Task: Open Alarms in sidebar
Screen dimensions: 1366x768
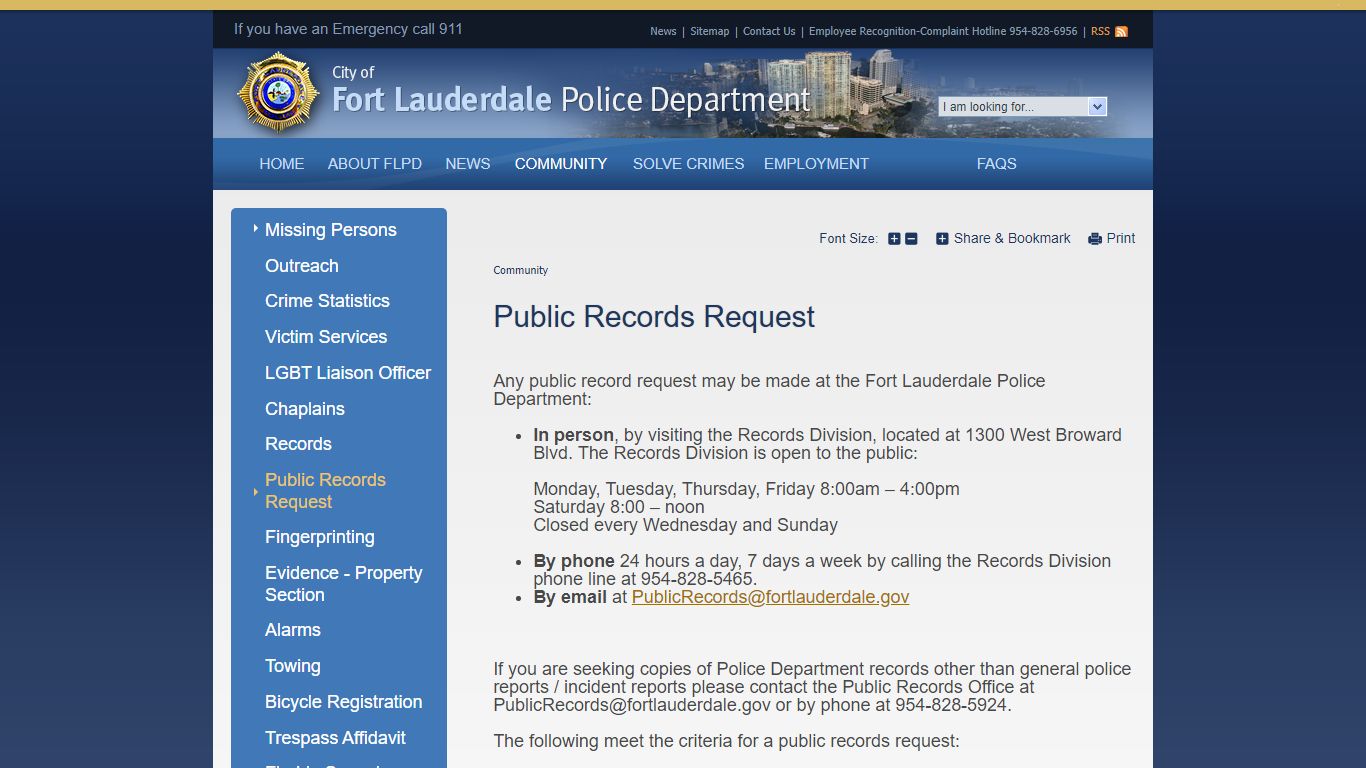Action: click(293, 630)
